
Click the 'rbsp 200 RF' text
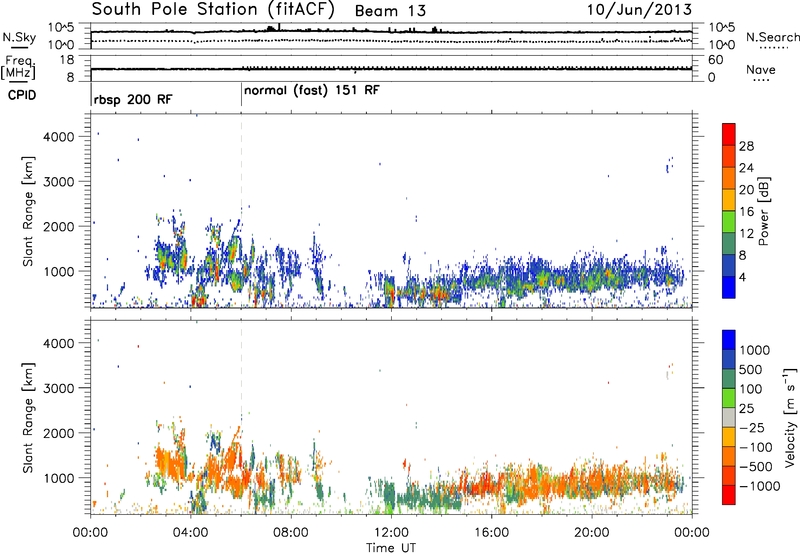pos(133,99)
